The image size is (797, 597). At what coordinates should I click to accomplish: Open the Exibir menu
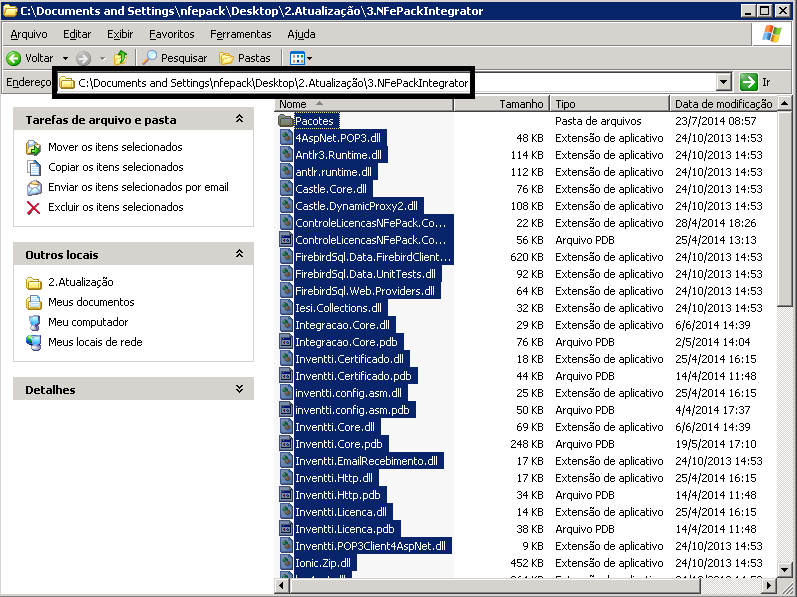coord(120,34)
